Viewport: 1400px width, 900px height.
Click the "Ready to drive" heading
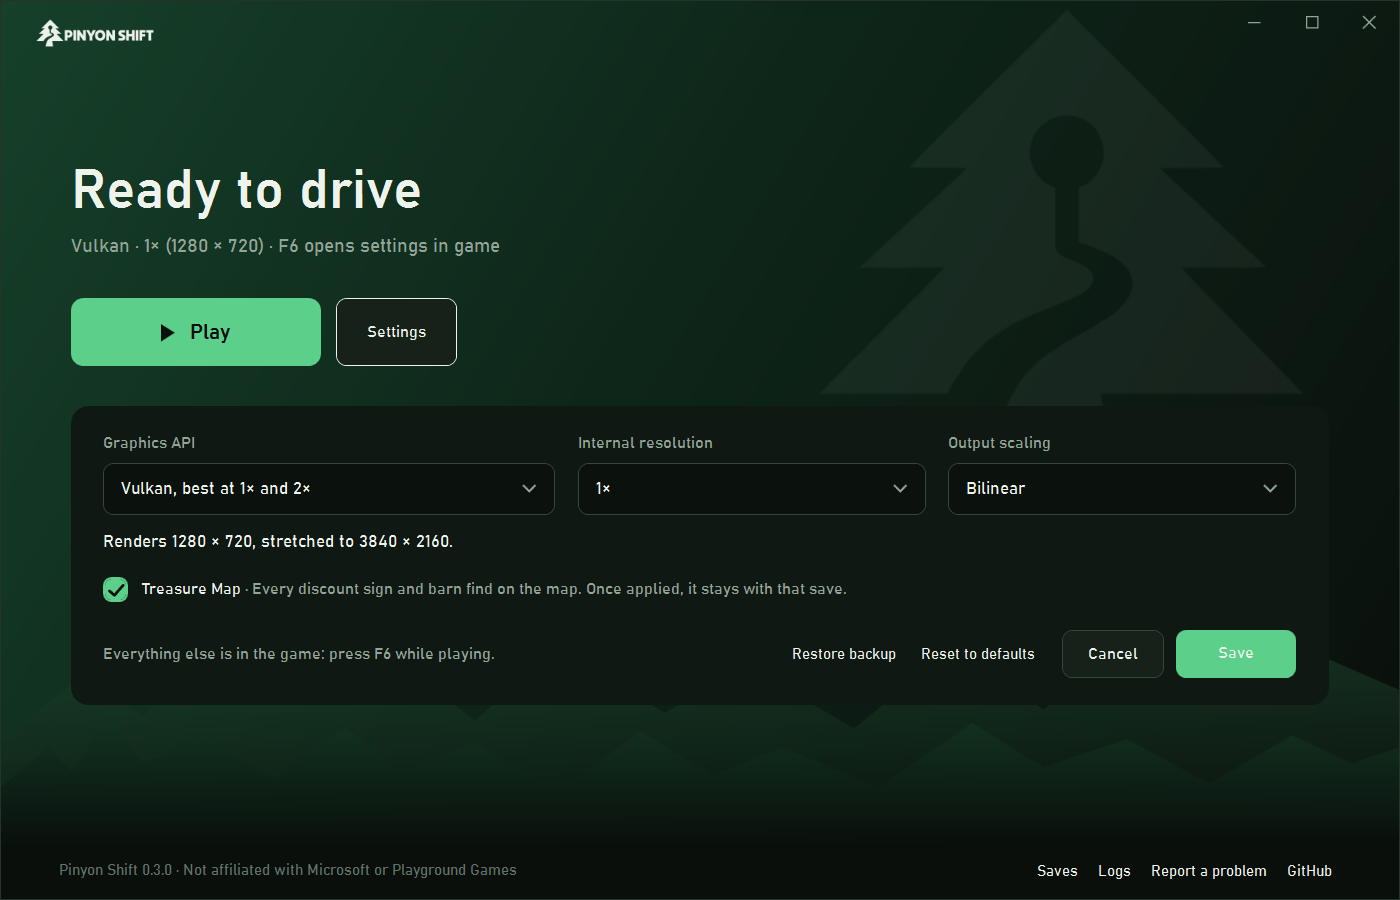pyautogui.click(x=247, y=190)
